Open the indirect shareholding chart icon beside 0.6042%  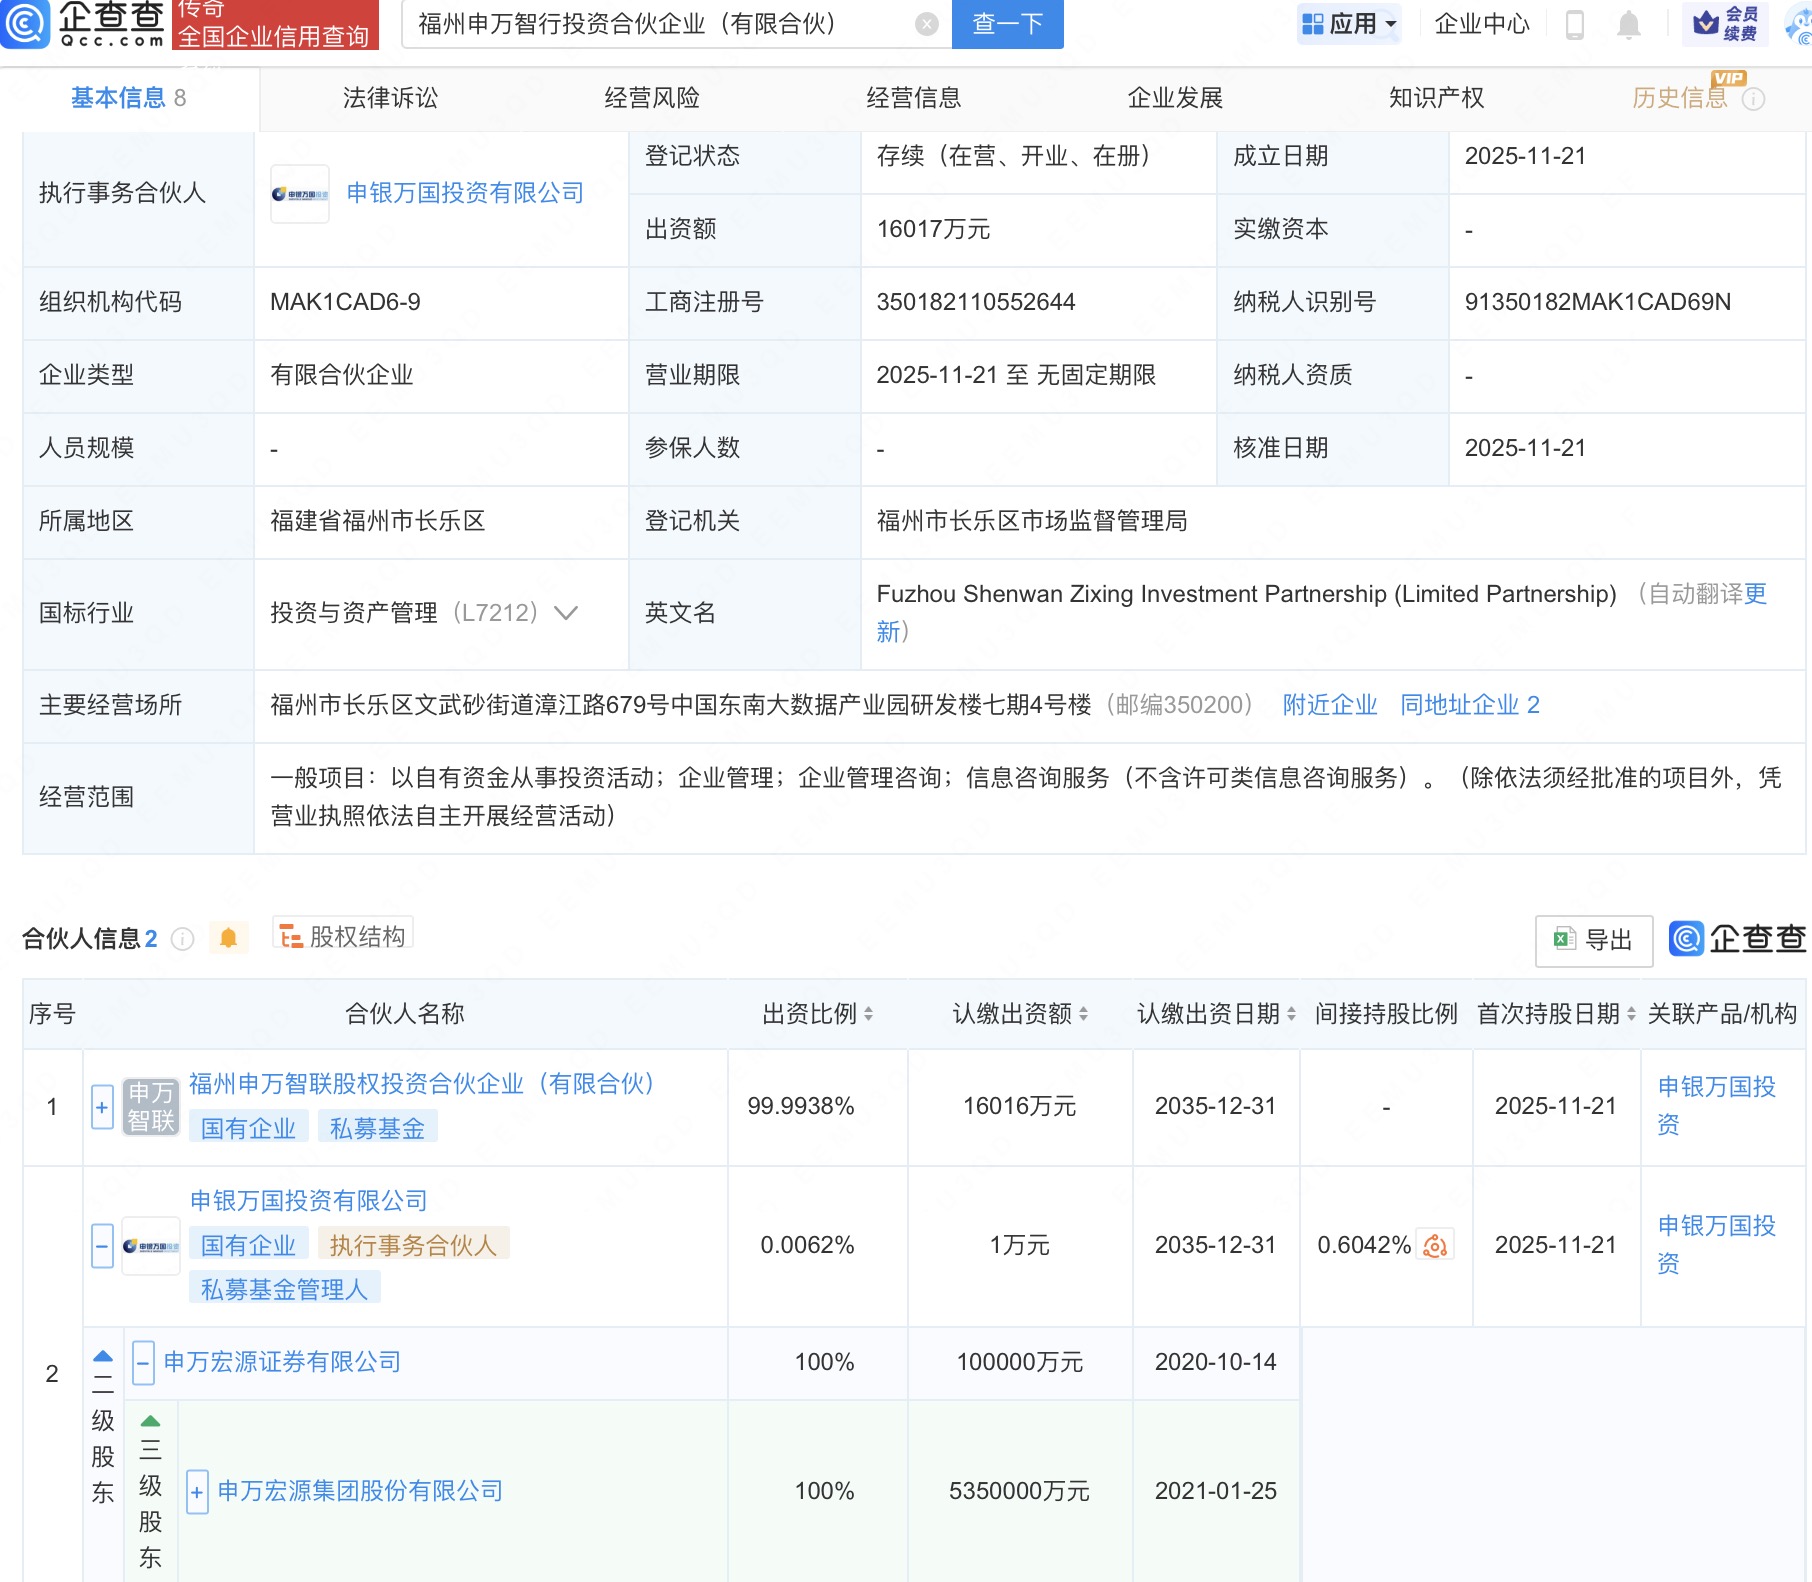[x=1435, y=1245]
